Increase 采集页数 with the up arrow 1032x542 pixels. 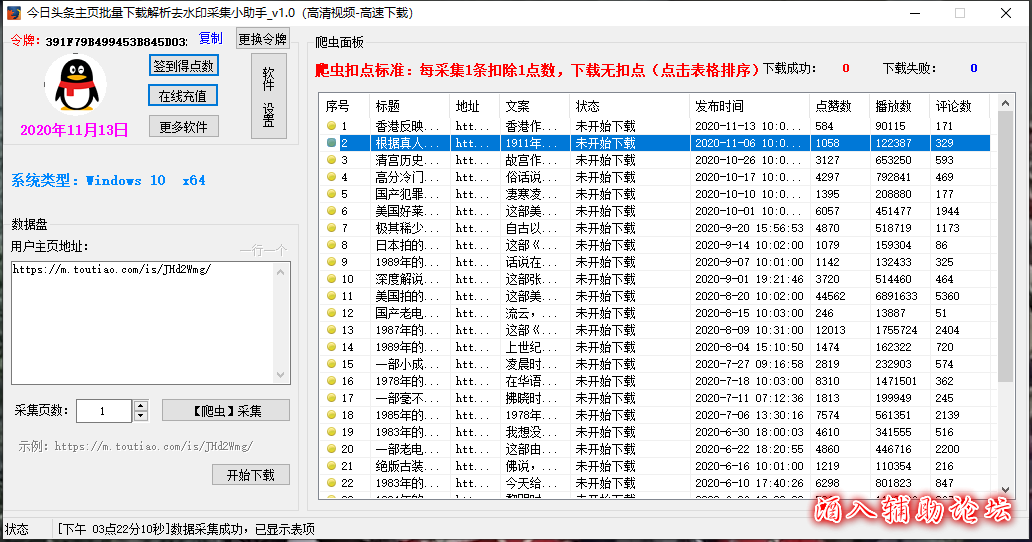point(141,406)
